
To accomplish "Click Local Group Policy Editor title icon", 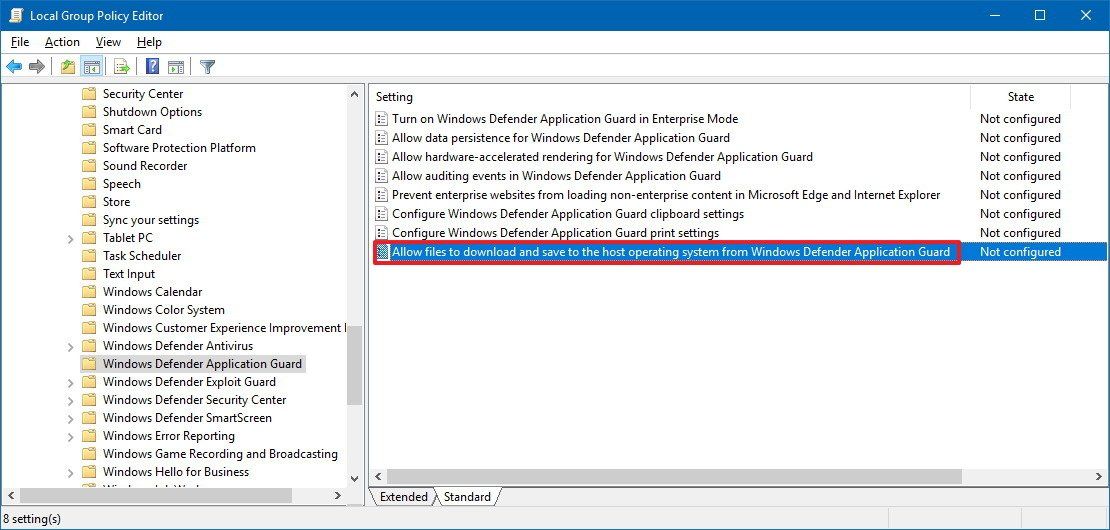I will pos(16,15).
